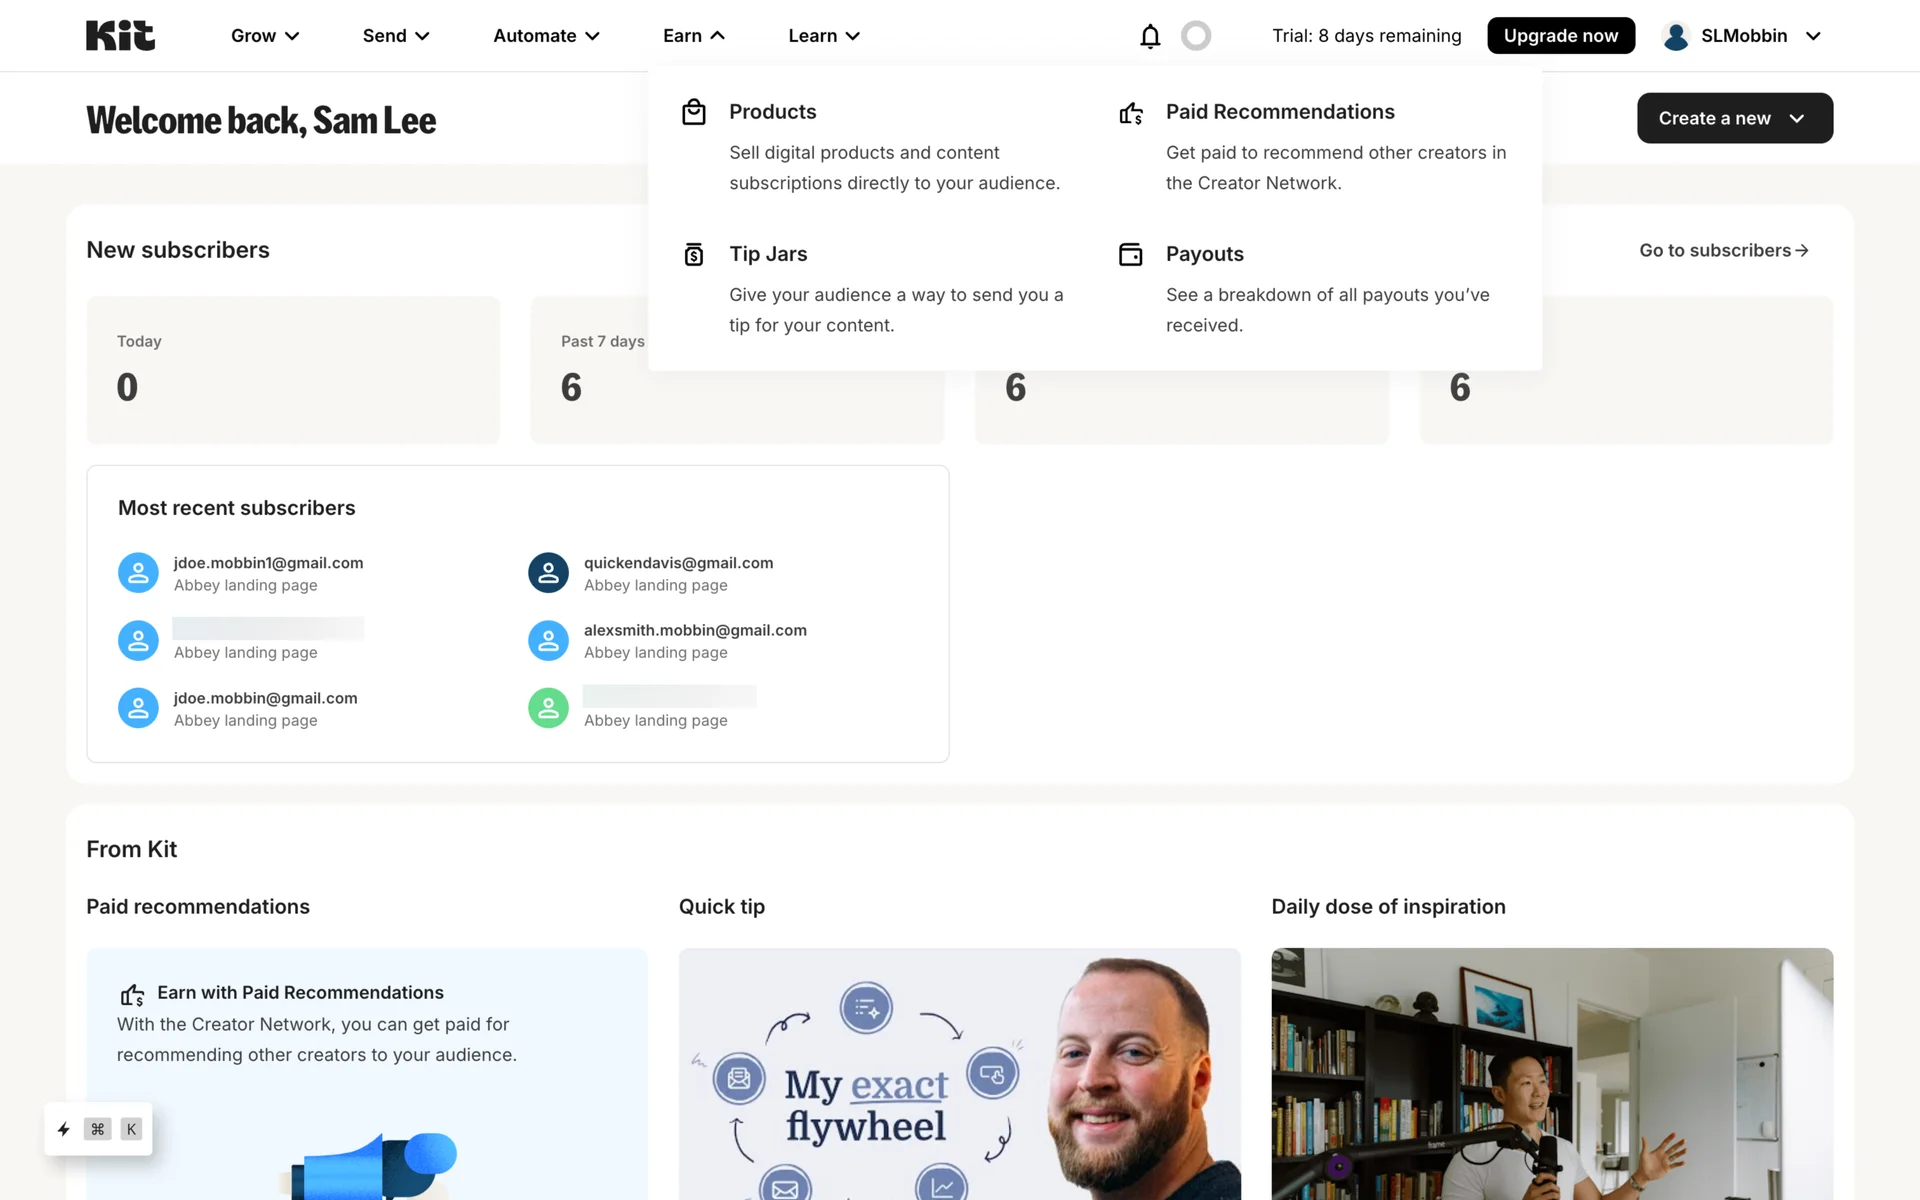Image resolution: width=1920 pixels, height=1200 pixels.
Task: Click the SLMobbin profile avatar
Action: tap(1676, 36)
